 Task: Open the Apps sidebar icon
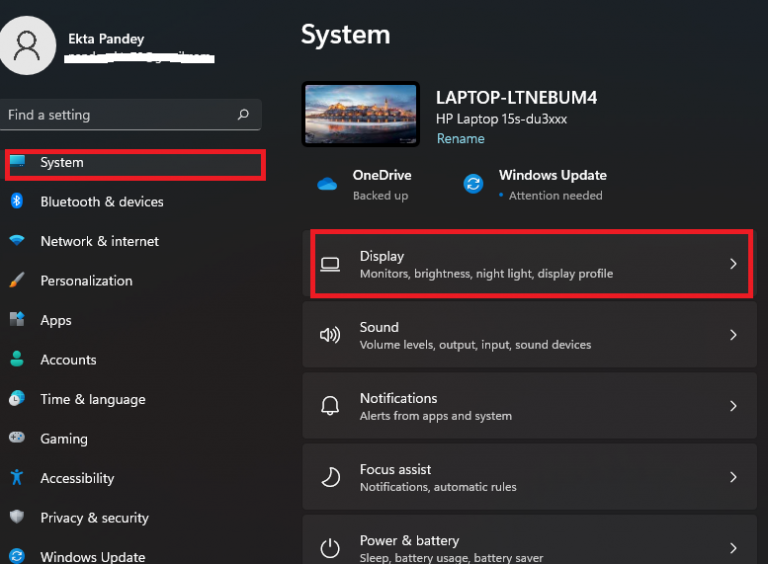tap(17, 320)
